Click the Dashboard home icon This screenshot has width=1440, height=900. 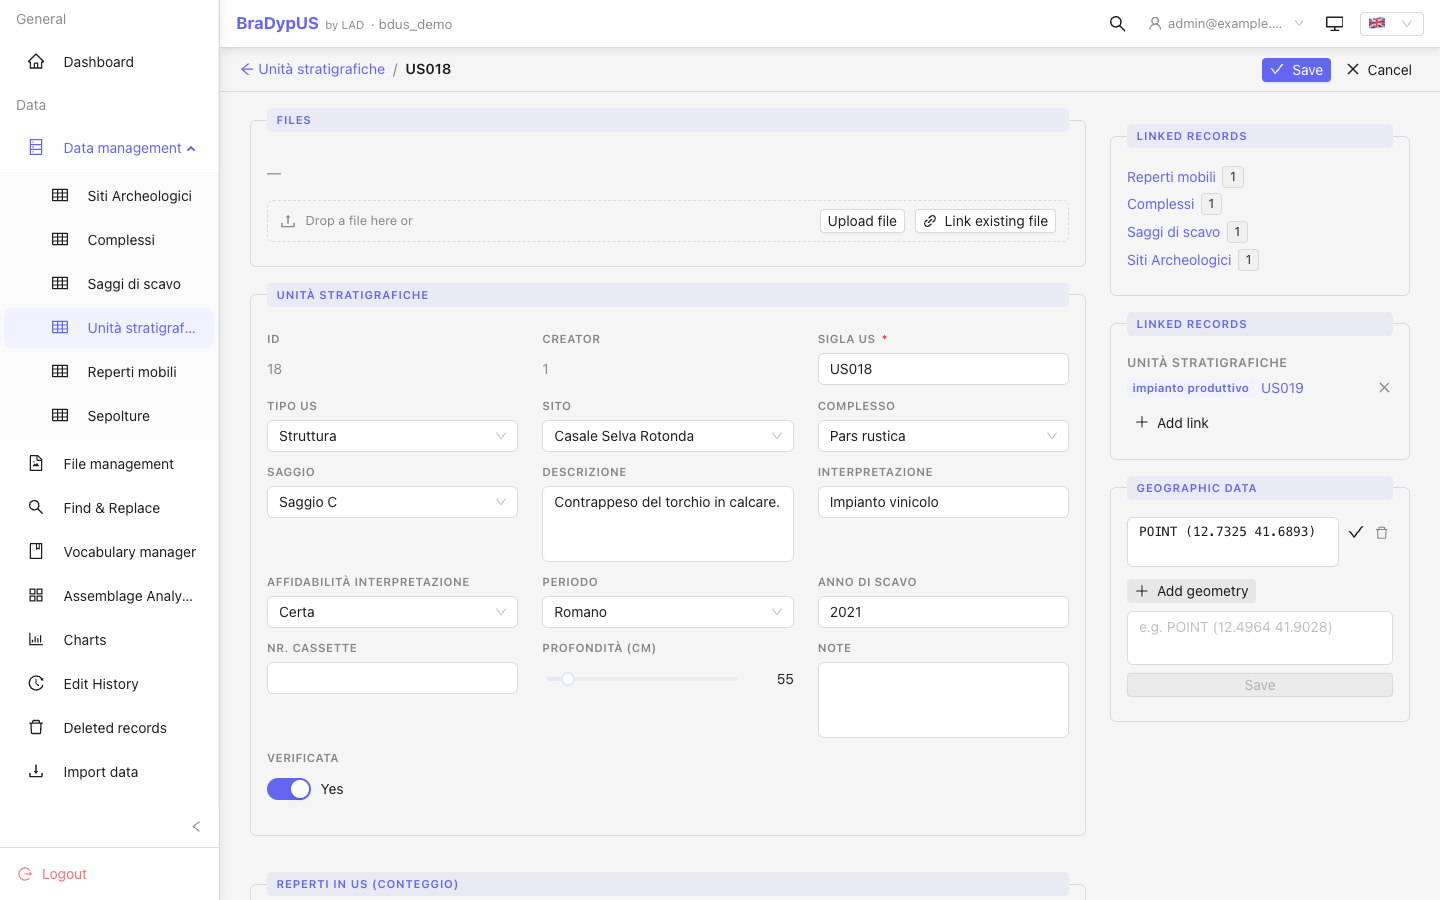tap(36, 62)
